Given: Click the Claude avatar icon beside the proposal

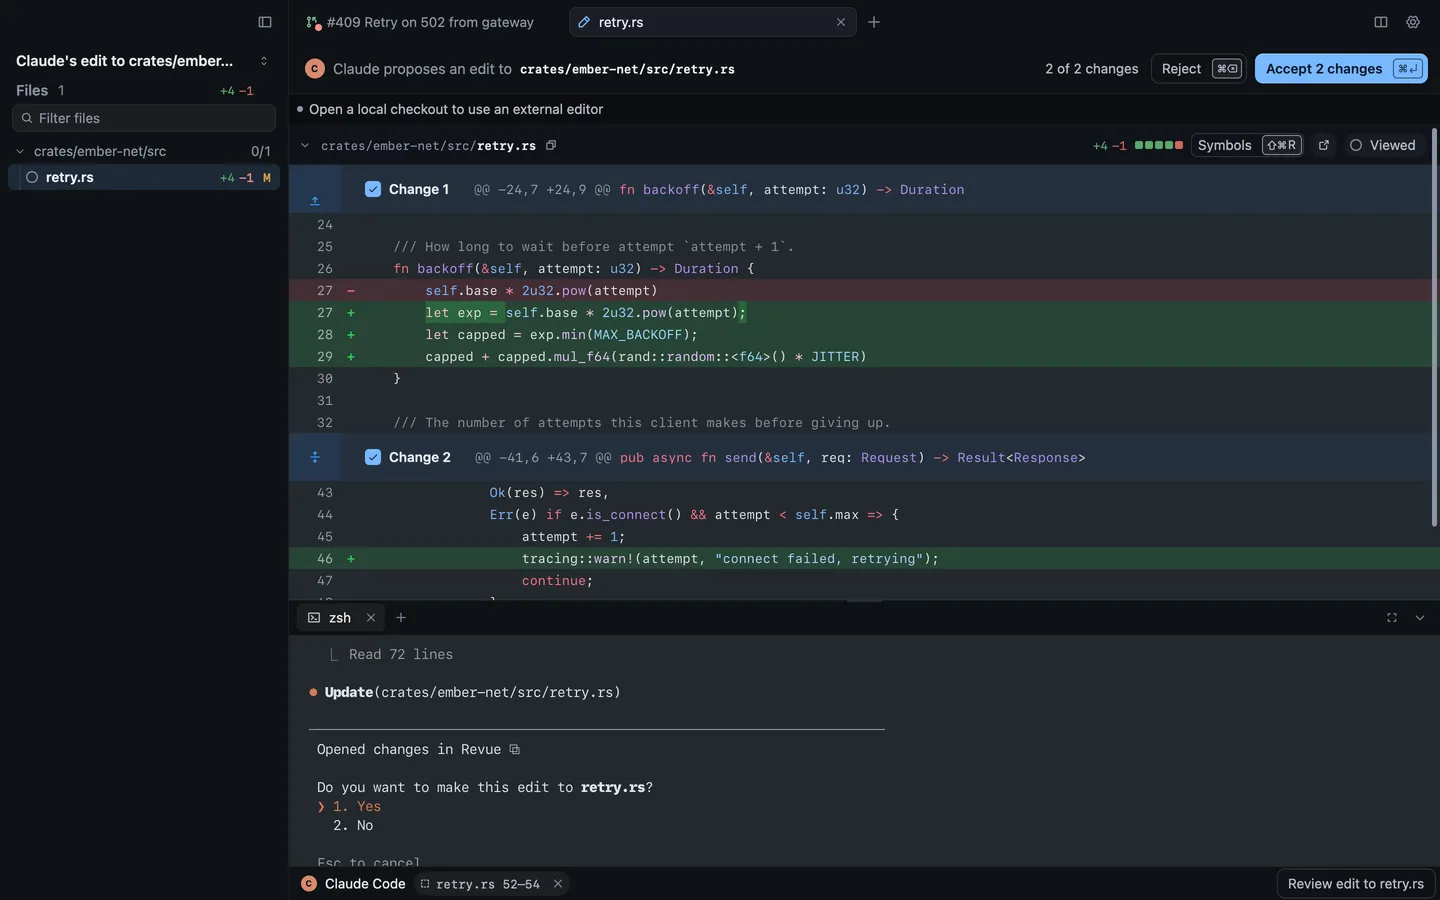Looking at the screenshot, I should [x=315, y=69].
